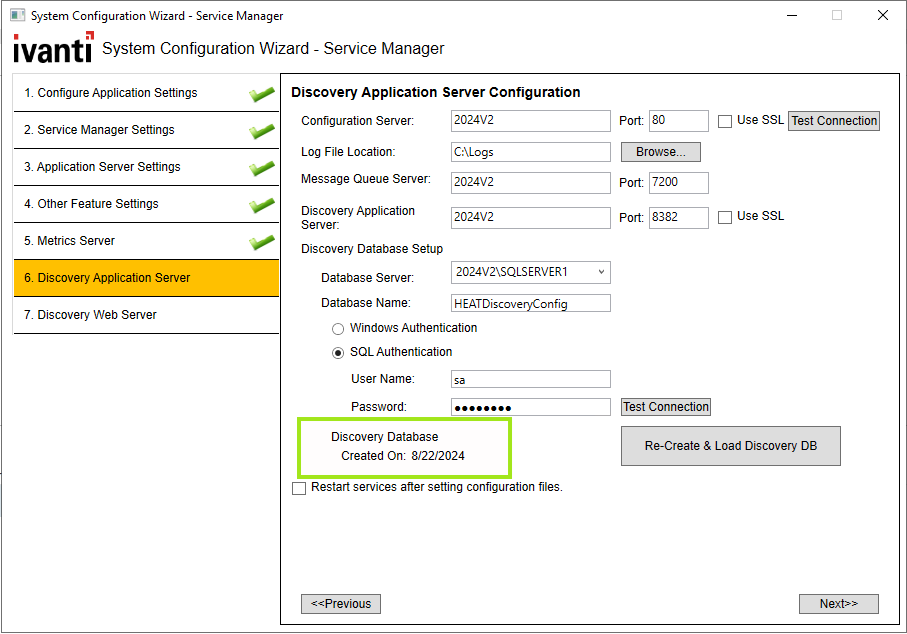Screen dimensions: 907x634
Task: Click the Ivanti logo in the header
Action: click(x=53, y=48)
